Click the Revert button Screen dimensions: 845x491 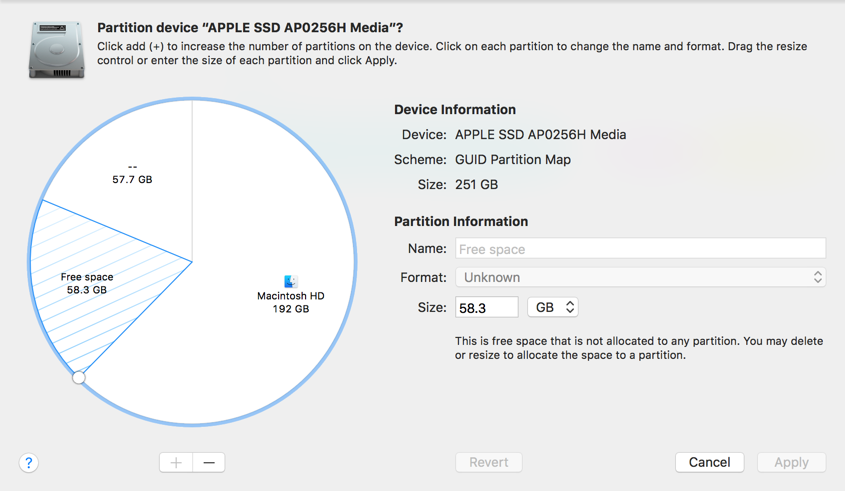(x=489, y=462)
